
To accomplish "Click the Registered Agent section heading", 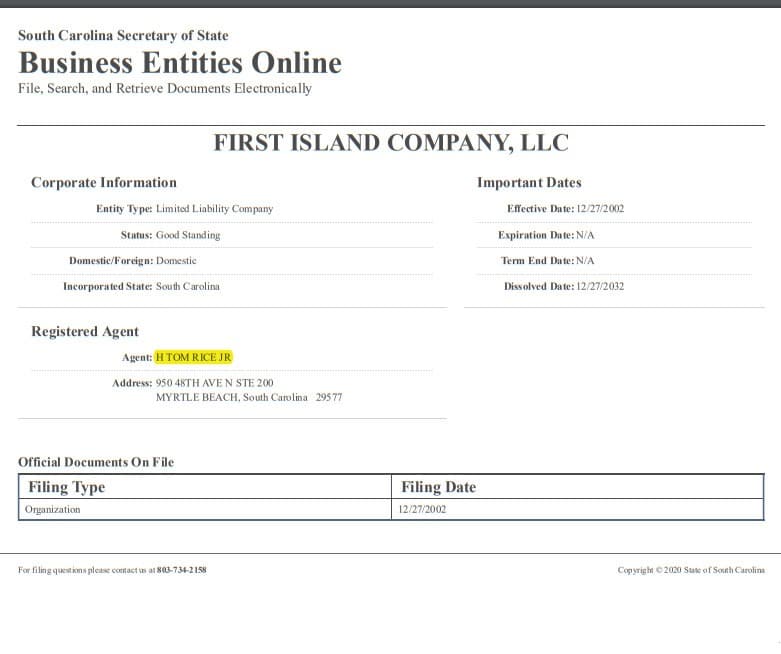I will [x=85, y=332].
